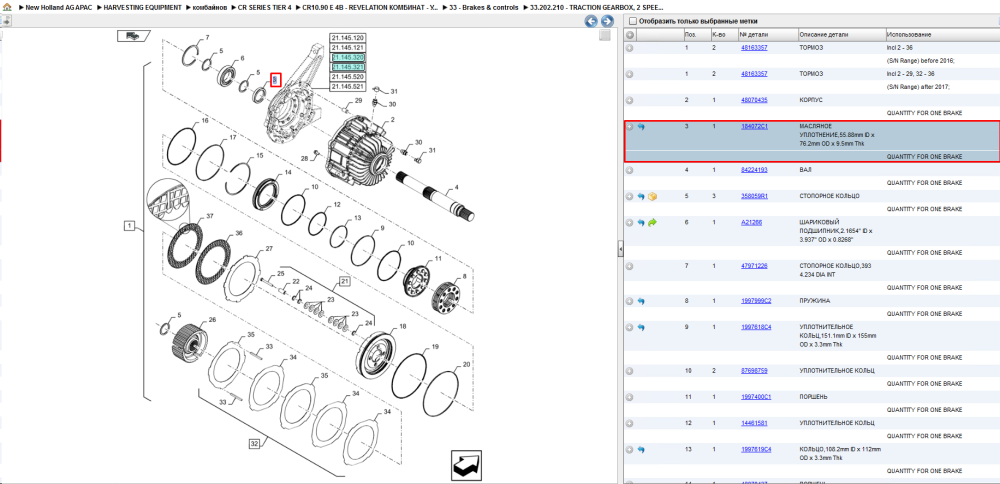The image size is (1000, 484).
Task: Open part number 48070435 link
Action: (x=754, y=100)
